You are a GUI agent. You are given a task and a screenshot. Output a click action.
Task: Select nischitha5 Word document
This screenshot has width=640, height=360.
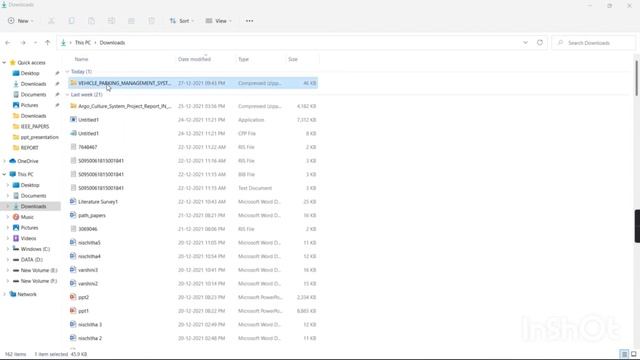(193, 243)
